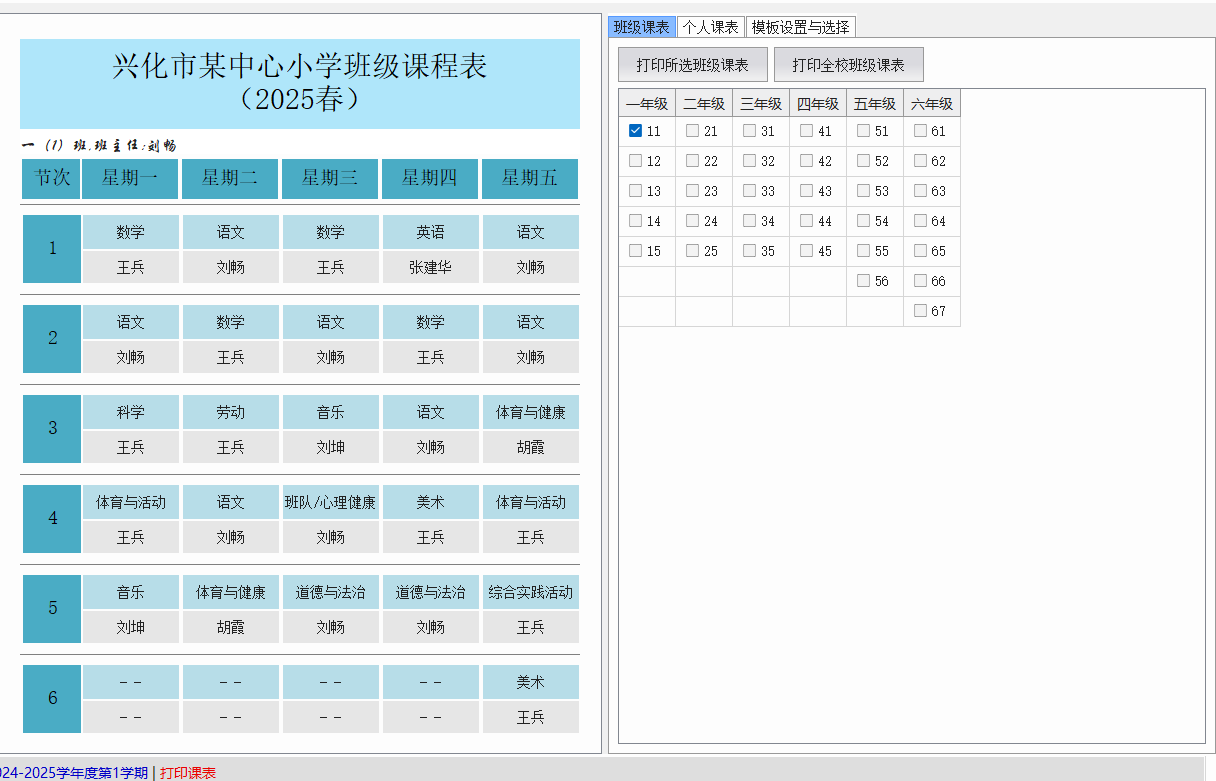Select the 六年级 column header

[x=931, y=104]
